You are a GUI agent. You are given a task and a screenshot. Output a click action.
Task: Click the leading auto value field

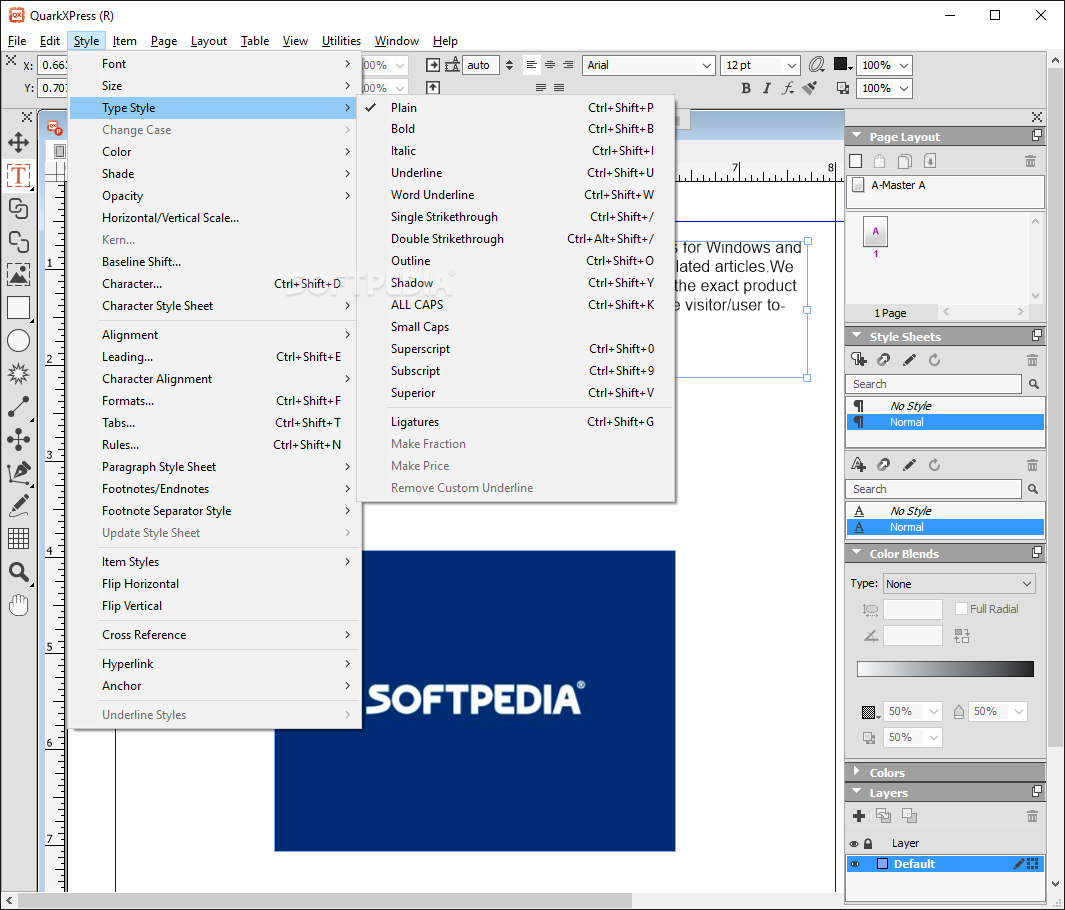pos(481,65)
